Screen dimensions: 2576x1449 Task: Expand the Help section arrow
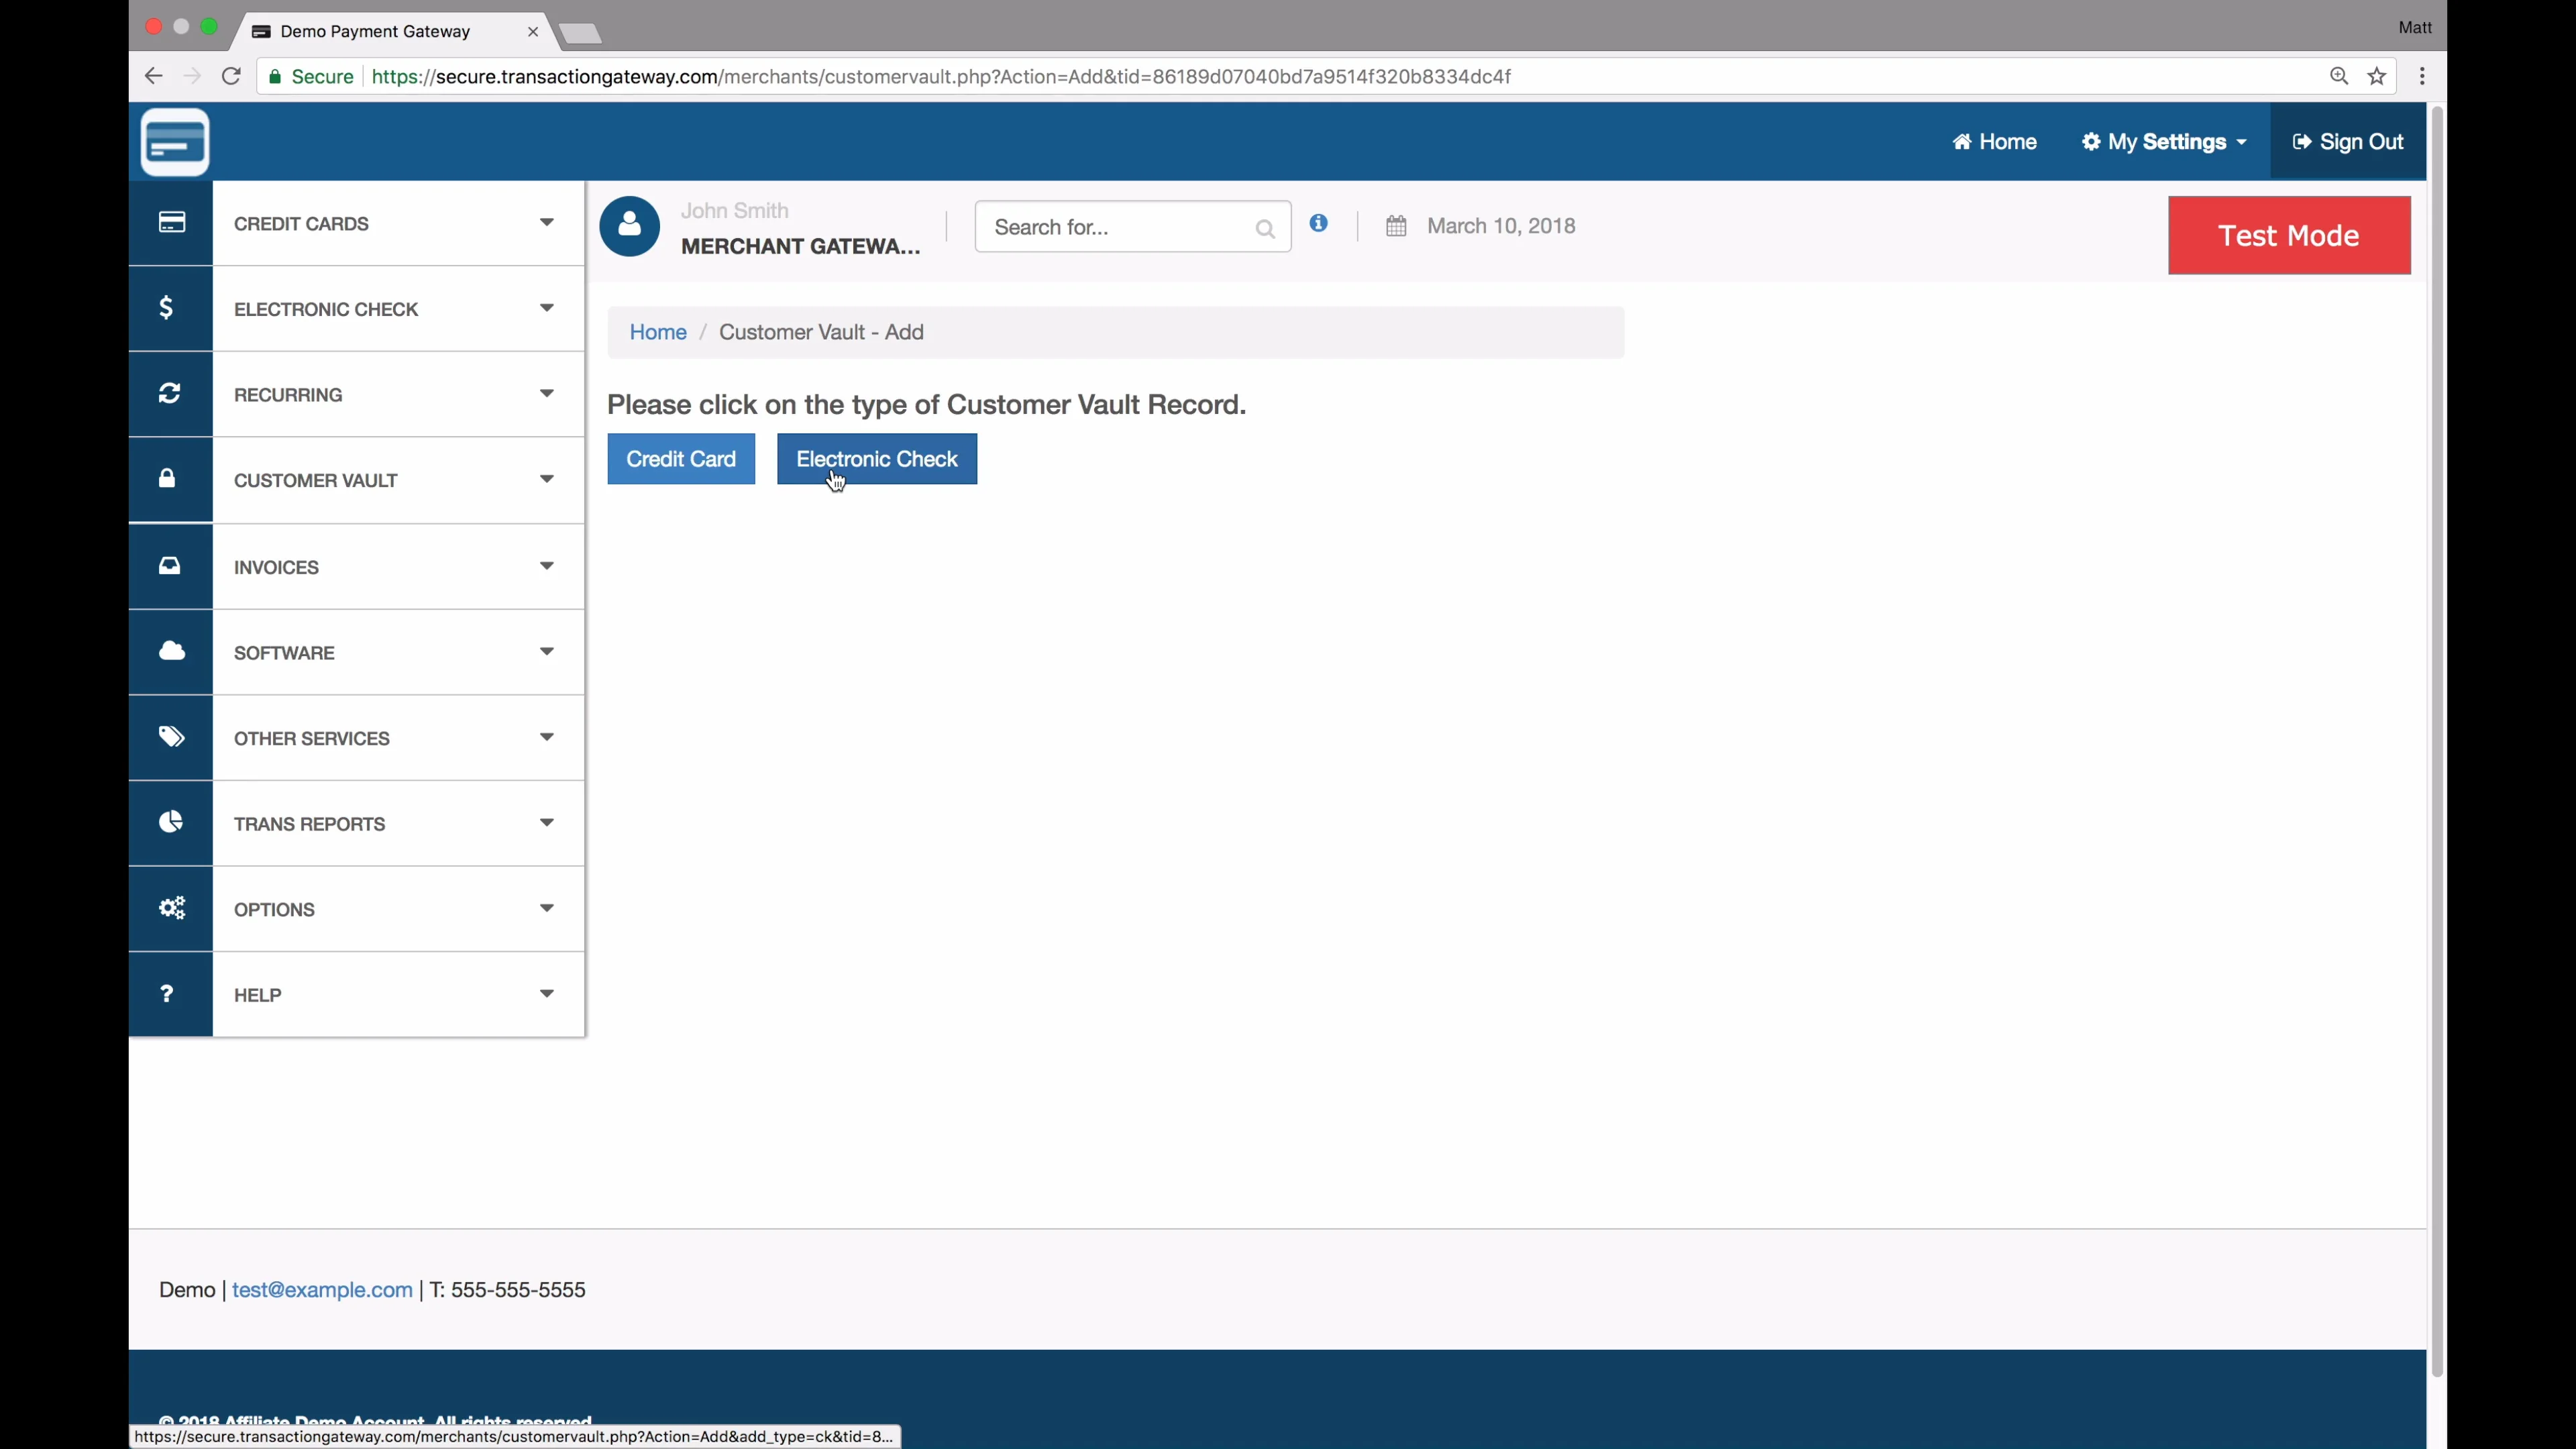546,993
